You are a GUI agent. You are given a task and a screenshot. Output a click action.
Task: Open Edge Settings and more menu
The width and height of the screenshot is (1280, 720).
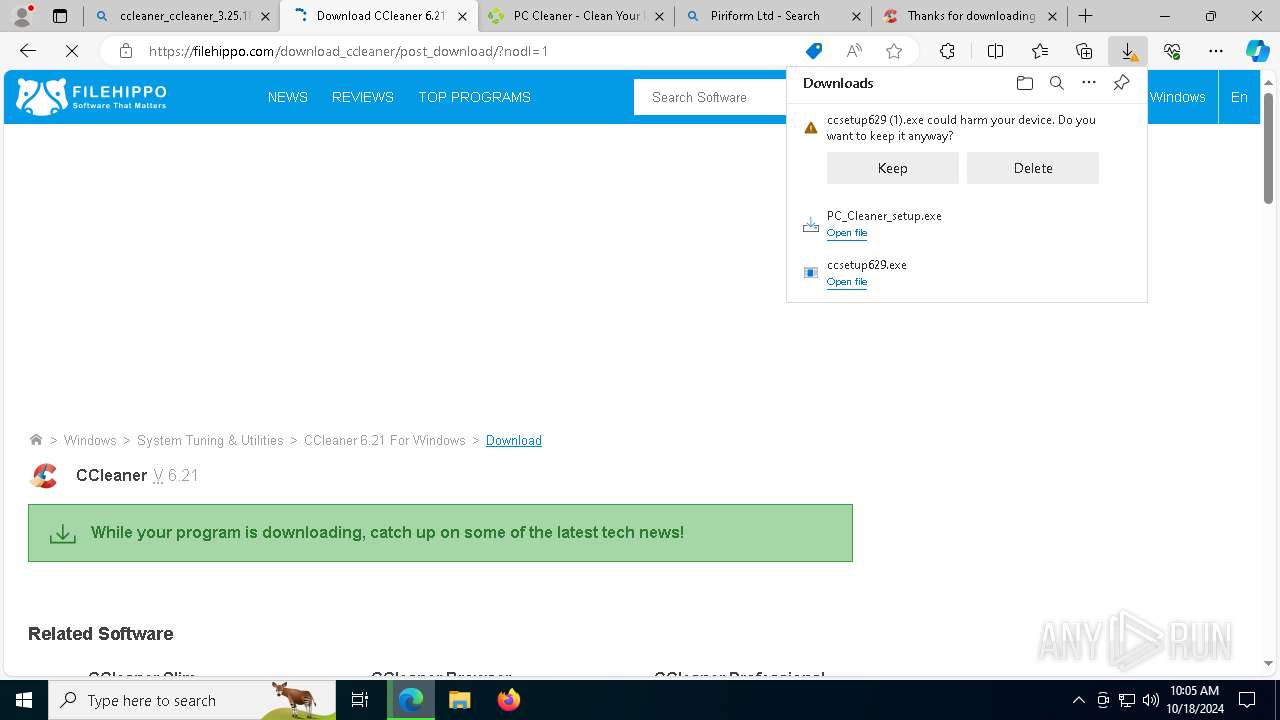pyautogui.click(x=1216, y=51)
